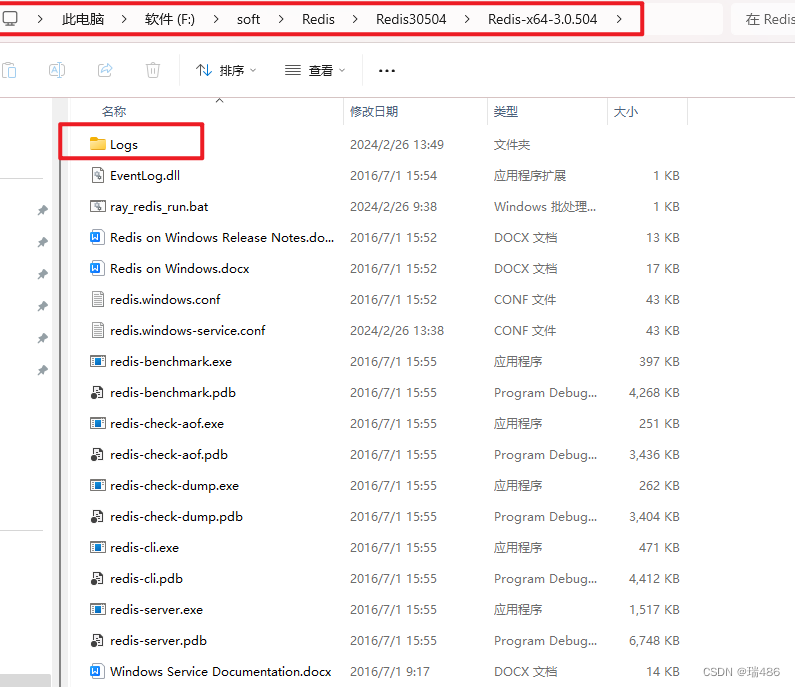Open the 排序 sort dropdown

point(226,70)
